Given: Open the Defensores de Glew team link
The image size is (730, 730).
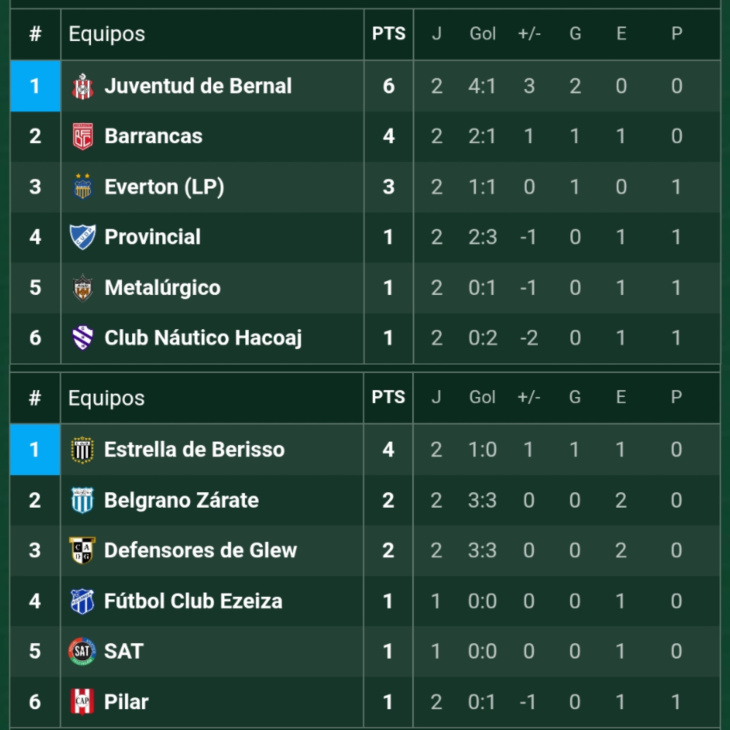Looking at the screenshot, I should coord(200,550).
